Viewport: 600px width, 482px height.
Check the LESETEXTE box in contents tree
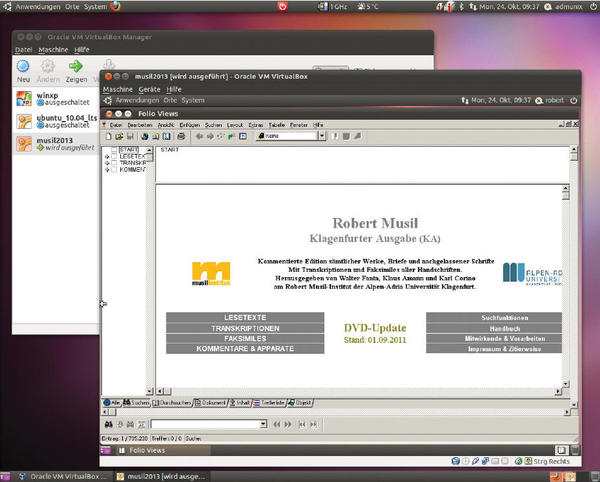114,156
